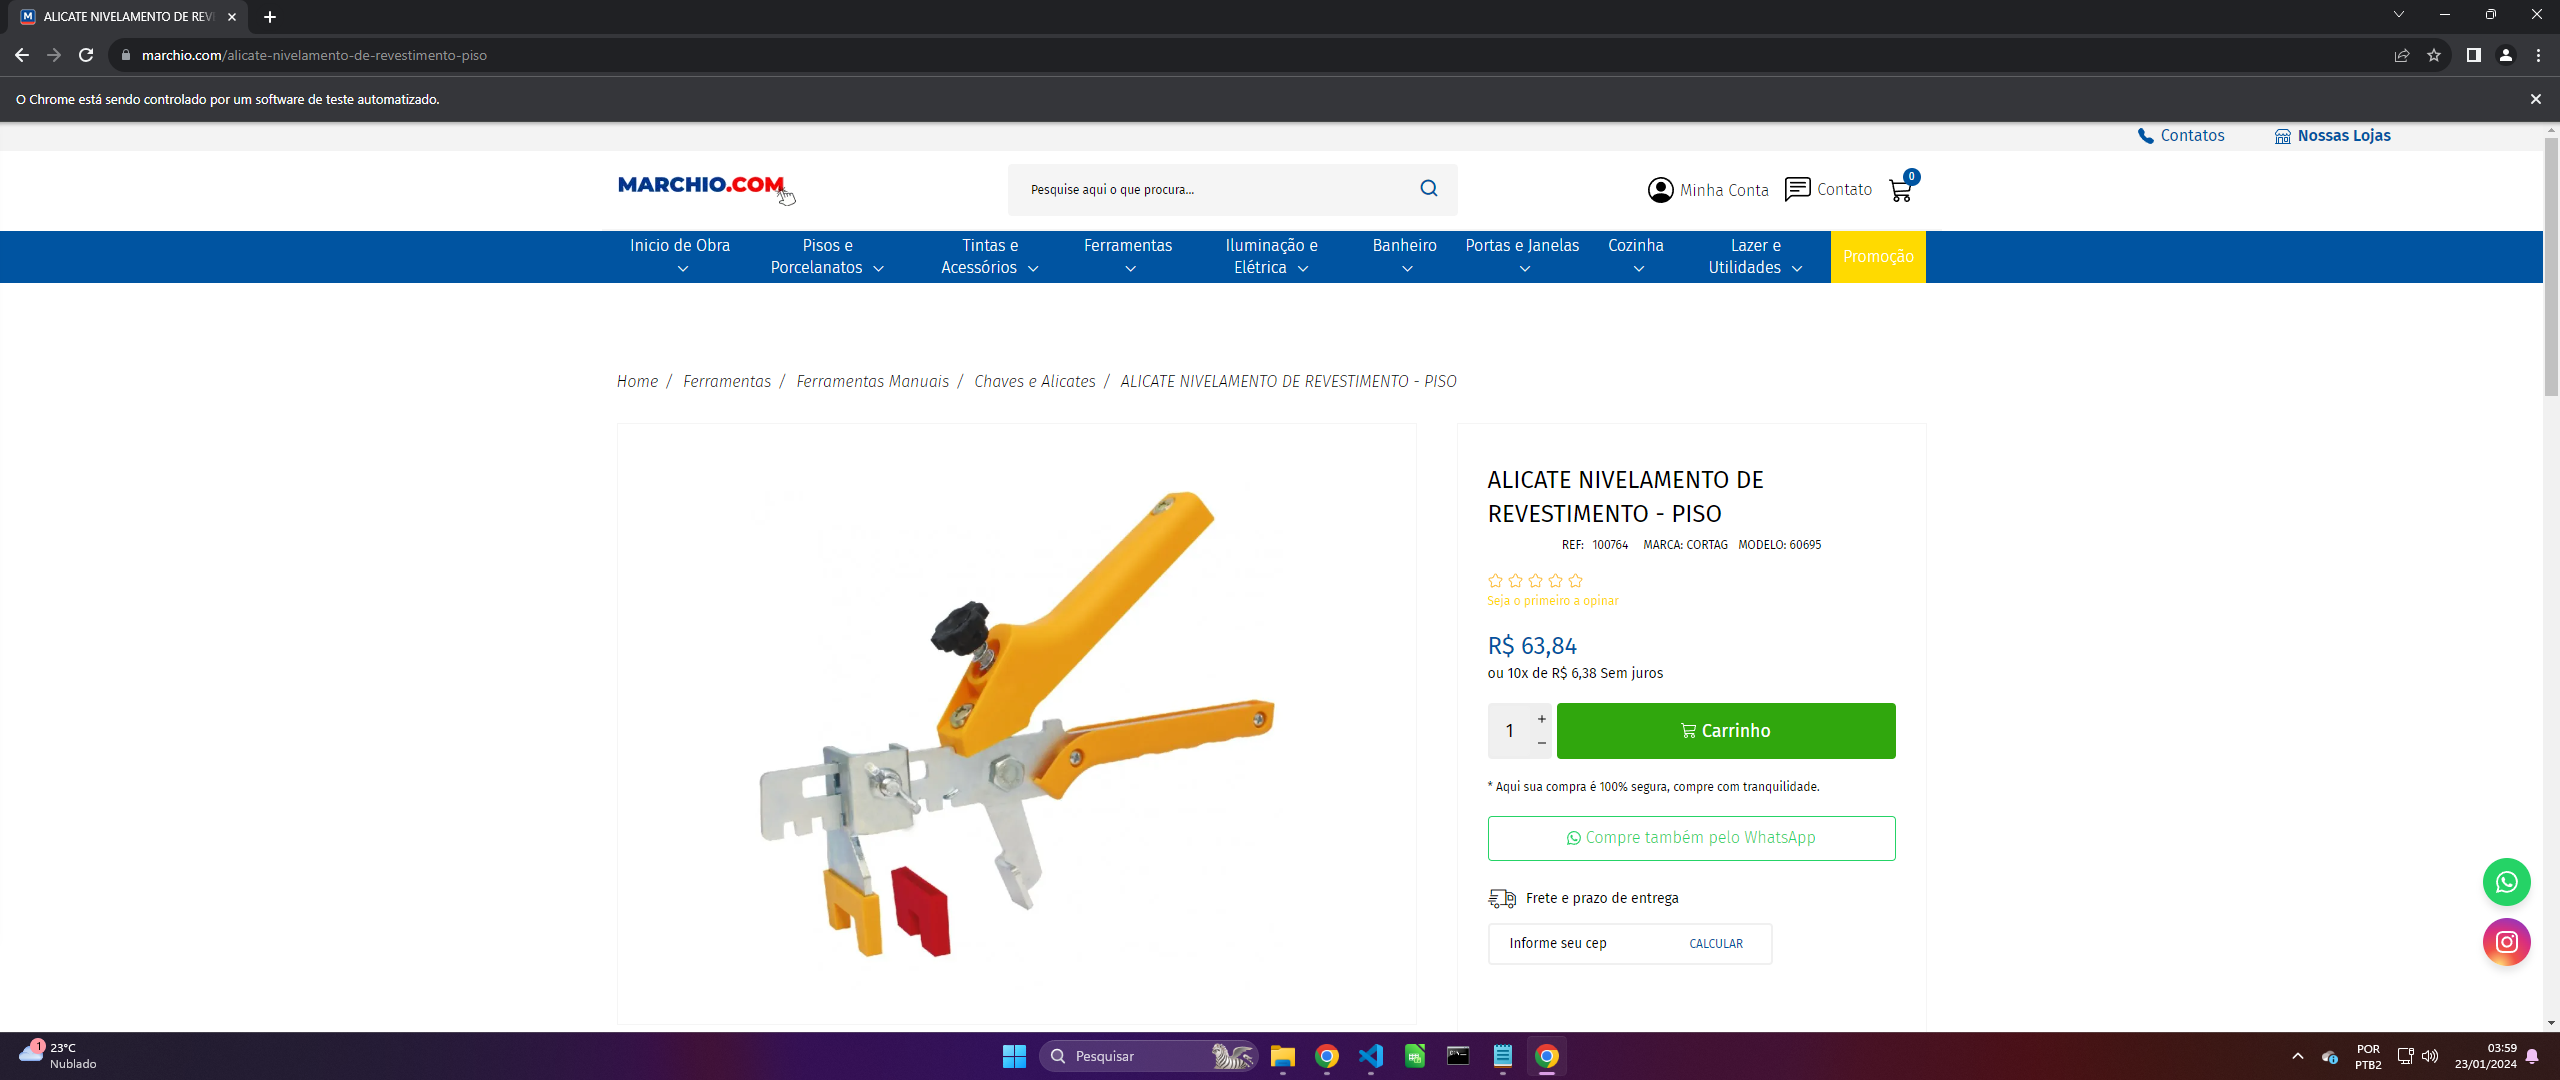The height and width of the screenshot is (1080, 2560).
Task: Click Compre também pelo WhatsApp button
Action: pos(1691,838)
